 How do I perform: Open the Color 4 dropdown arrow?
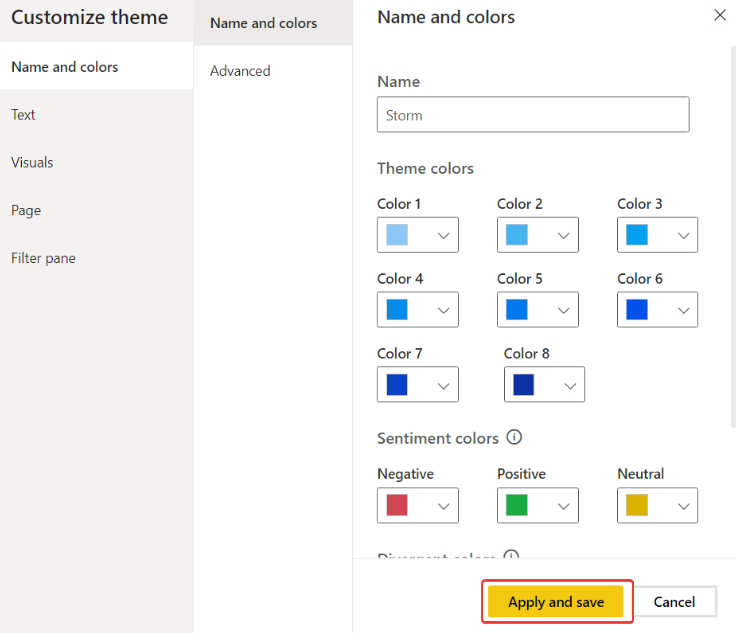(x=443, y=310)
